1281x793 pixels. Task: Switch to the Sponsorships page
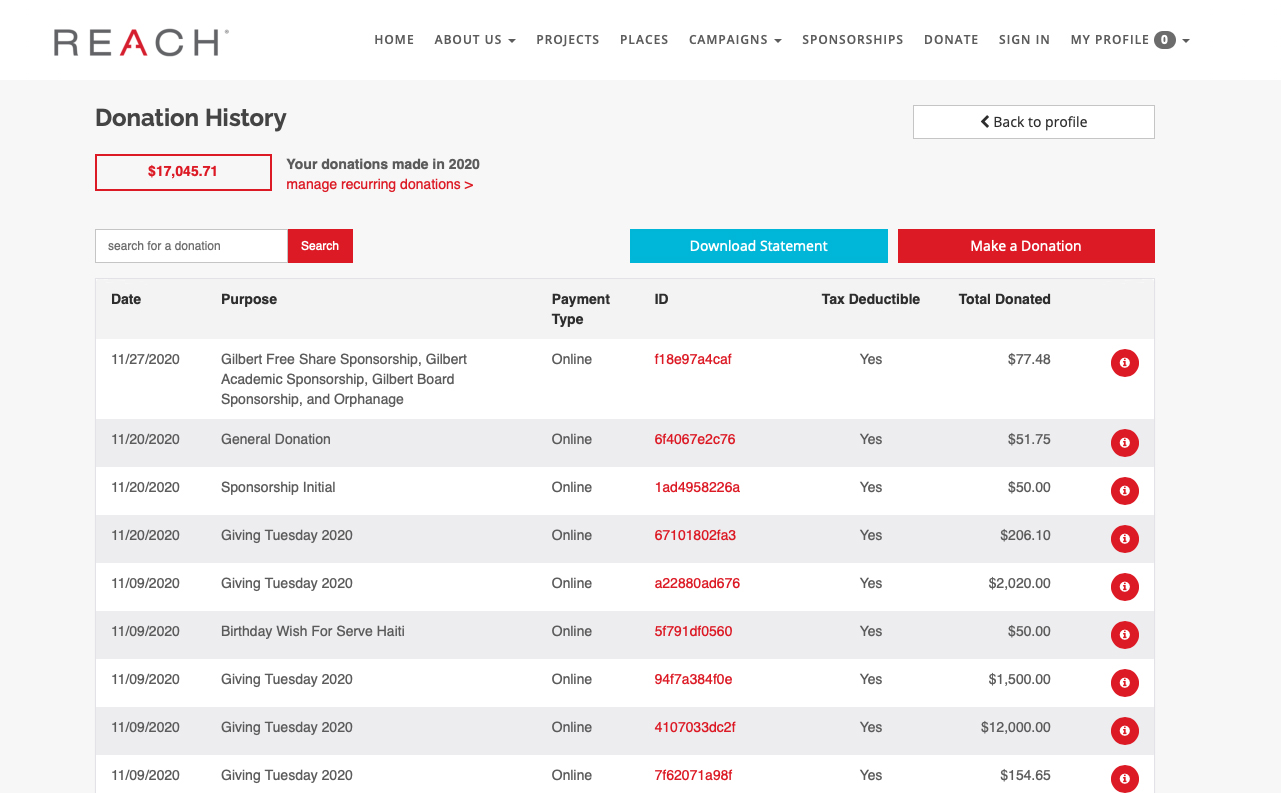[x=852, y=40]
